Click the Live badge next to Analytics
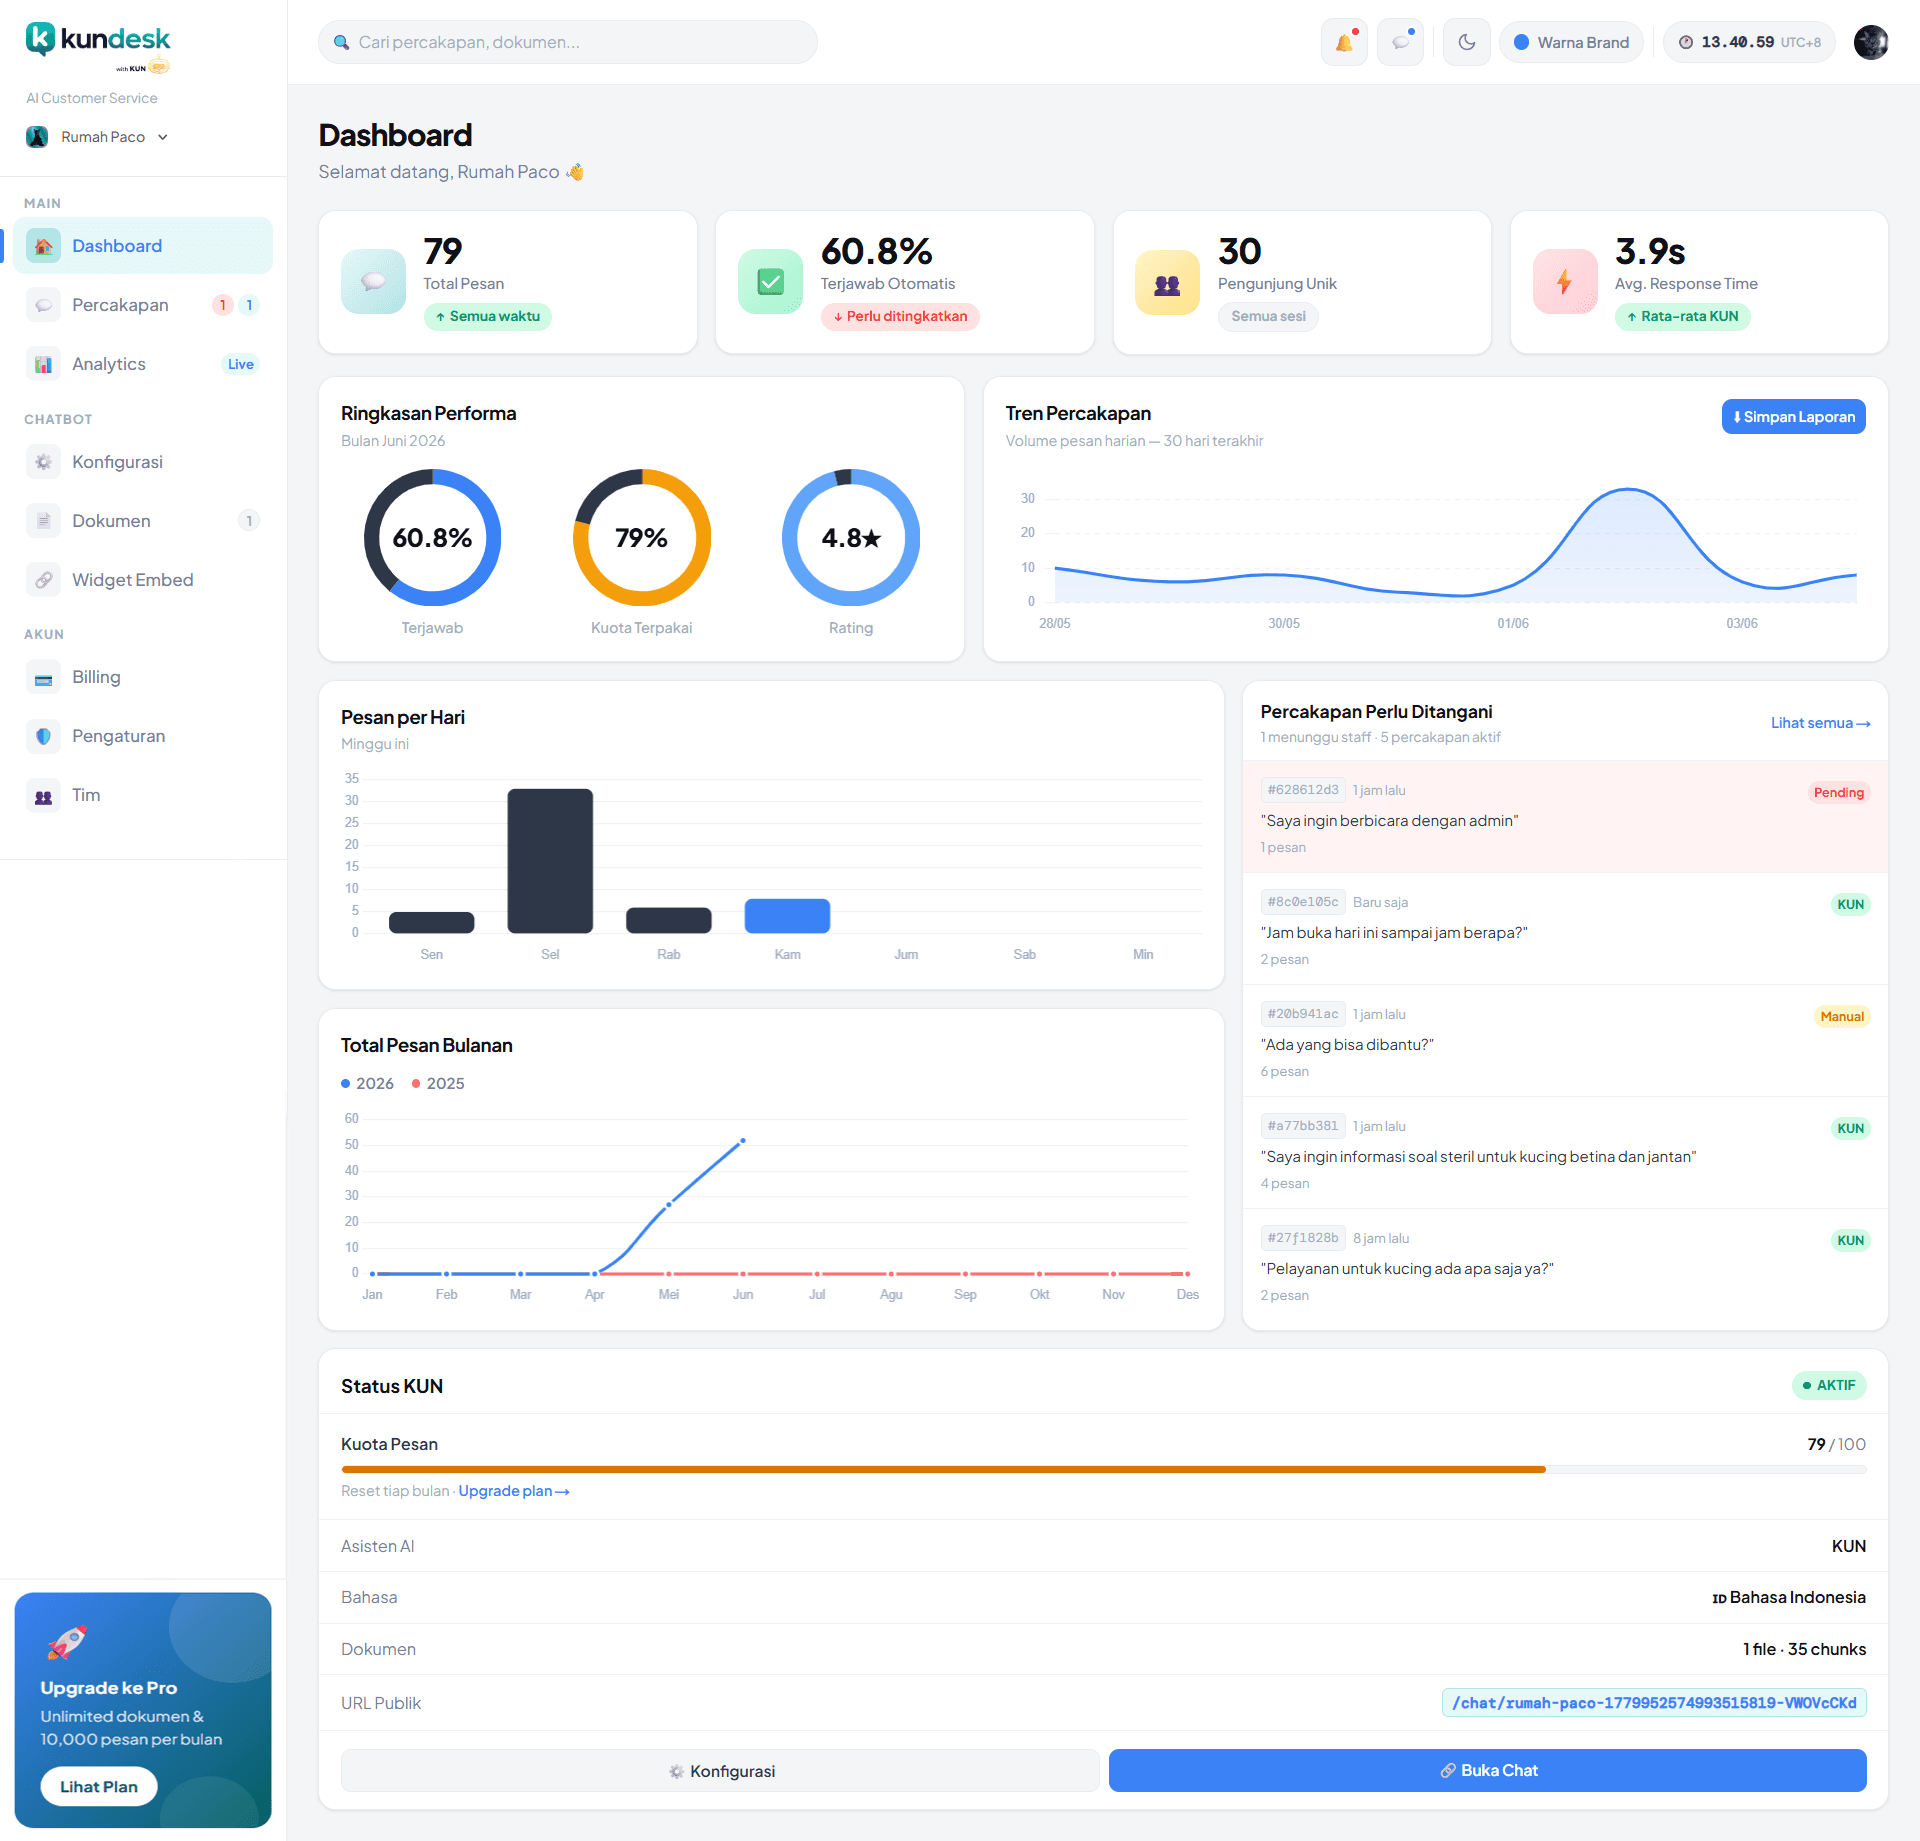The width and height of the screenshot is (1920, 1841). pos(240,364)
